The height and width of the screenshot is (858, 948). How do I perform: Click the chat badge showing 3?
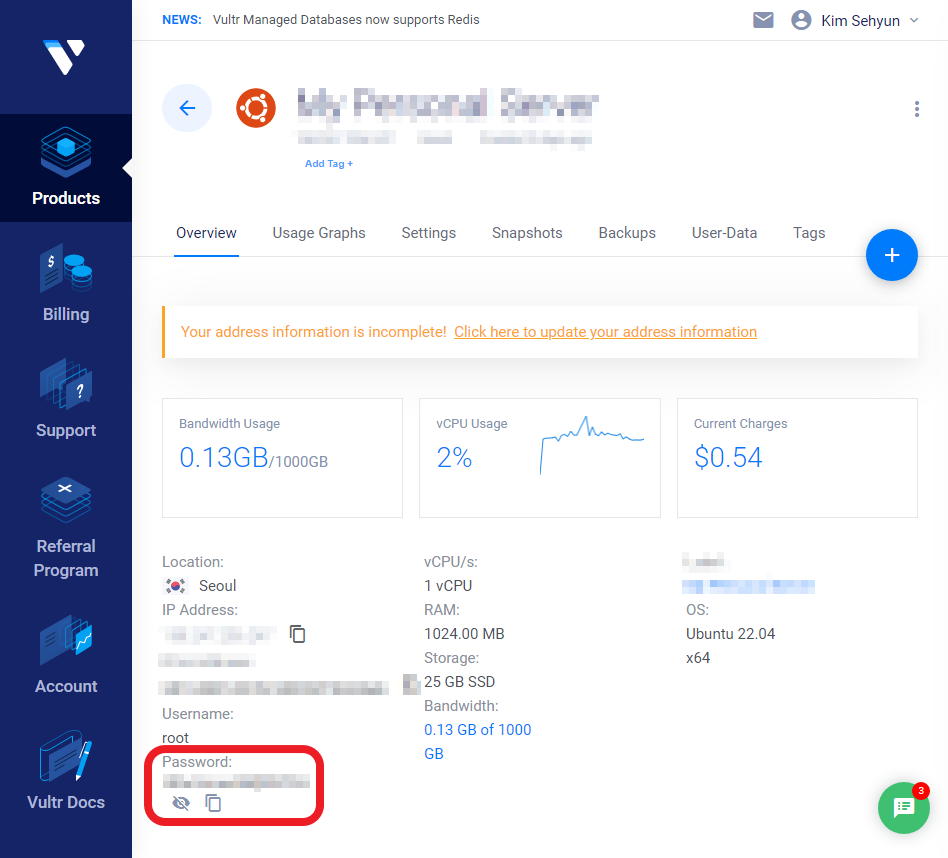tap(920, 790)
